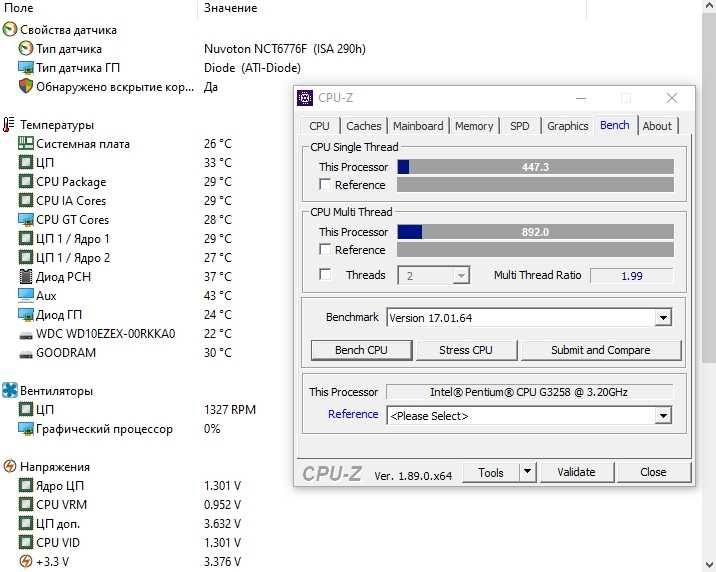
Task: Click chip icon for CPU VID
Action: point(26,542)
